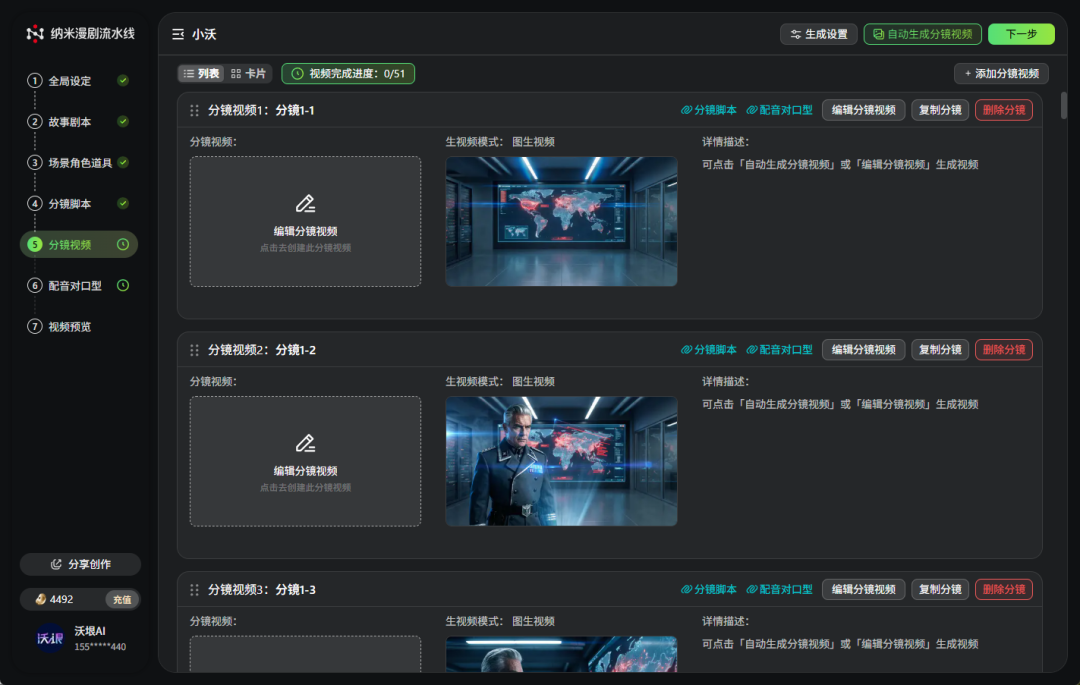Click the coin icon next to the 4492 balance
This screenshot has width=1080, height=685.
click(40, 599)
